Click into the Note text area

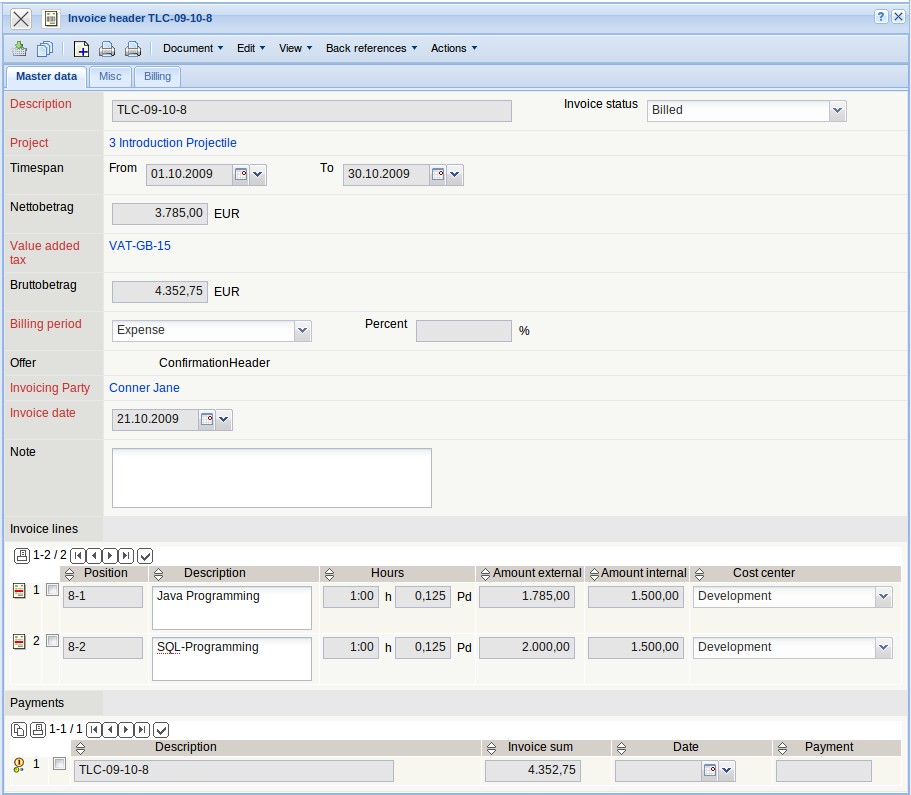tap(271, 478)
